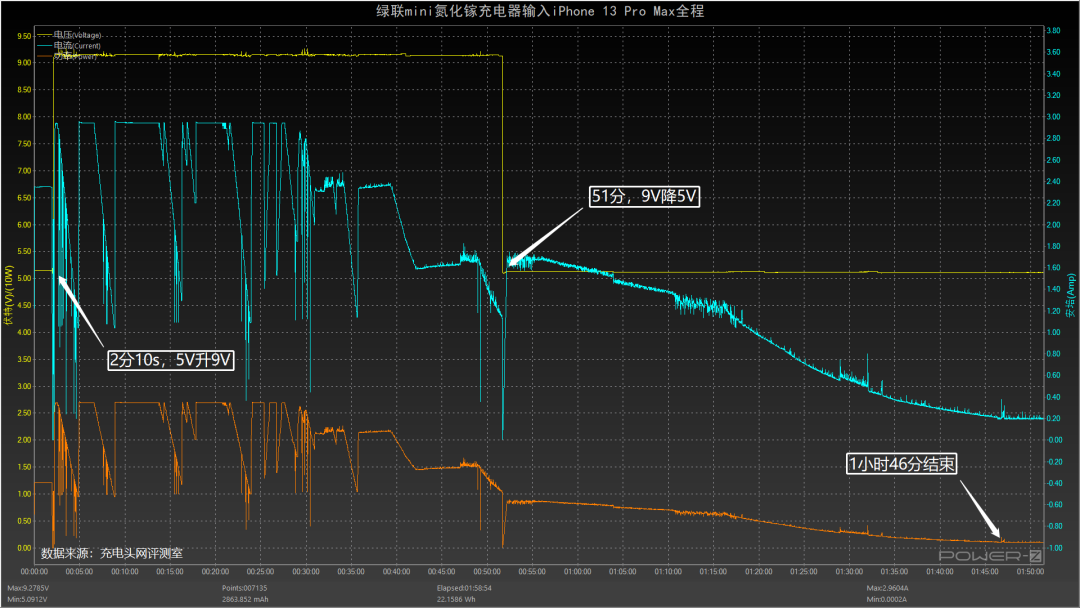Click the 01:00:00 time axis tick

pyautogui.click(x=577, y=572)
